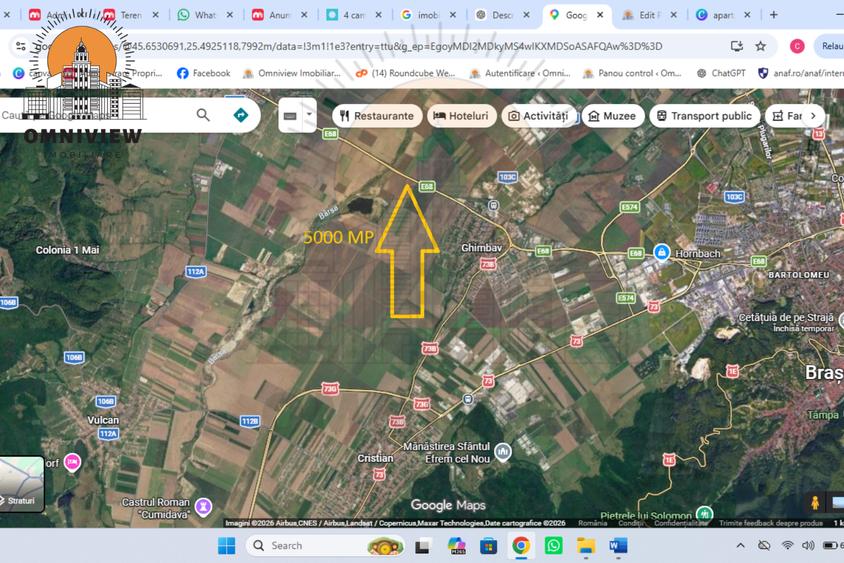Click the Ghimbav town label
The height and width of the screenshot is (563, 844).
click(481, 248)
